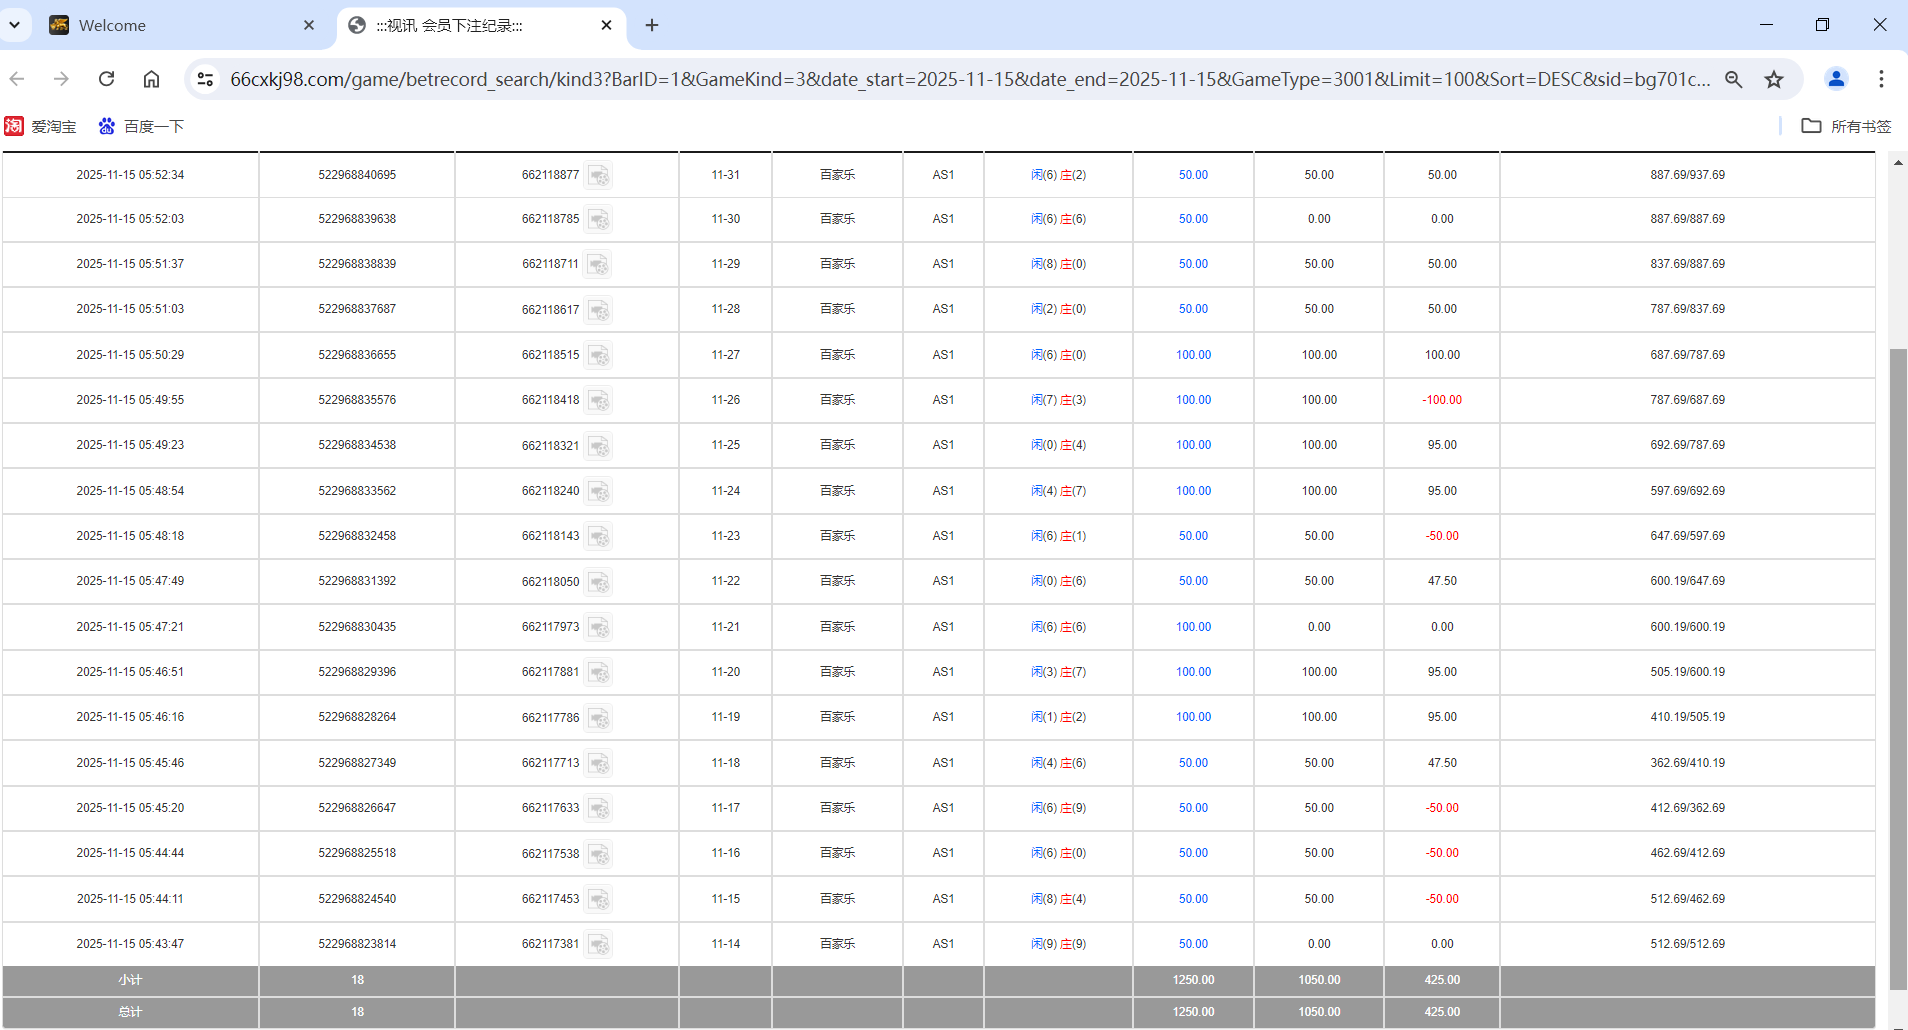
Task: Navigate back using the back arrow
Action: [17, 79]
